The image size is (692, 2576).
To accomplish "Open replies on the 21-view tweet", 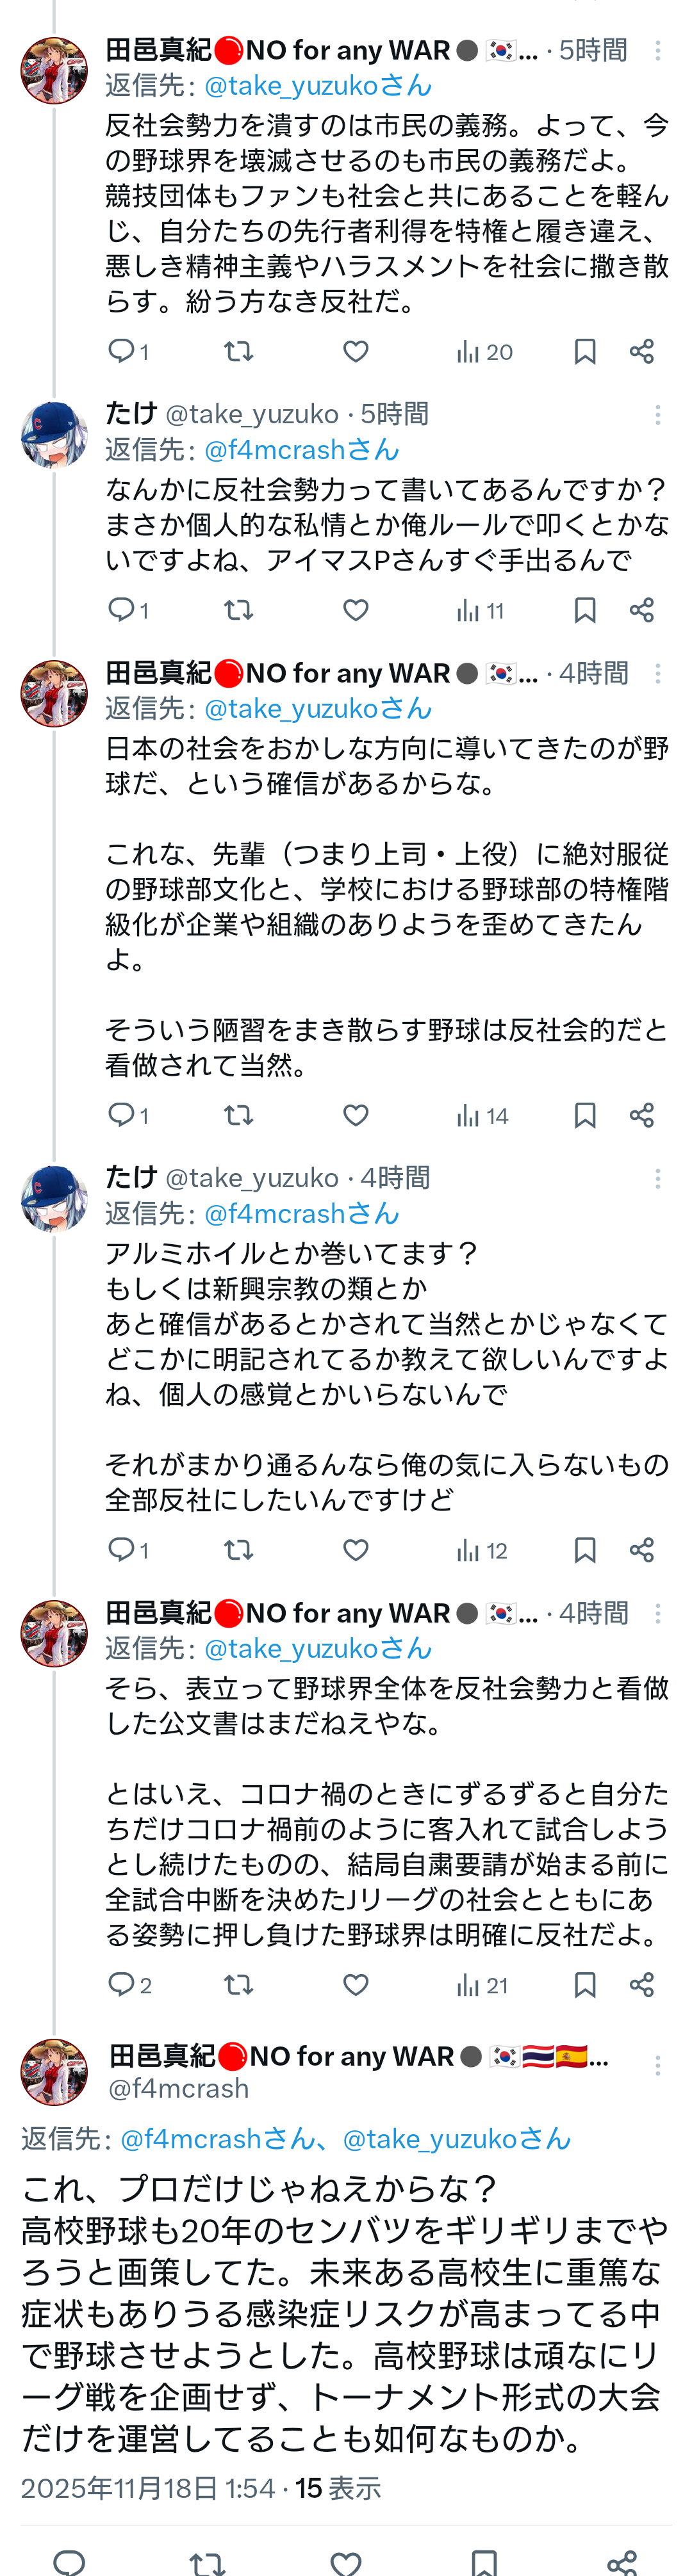I will click(122, 1985).
